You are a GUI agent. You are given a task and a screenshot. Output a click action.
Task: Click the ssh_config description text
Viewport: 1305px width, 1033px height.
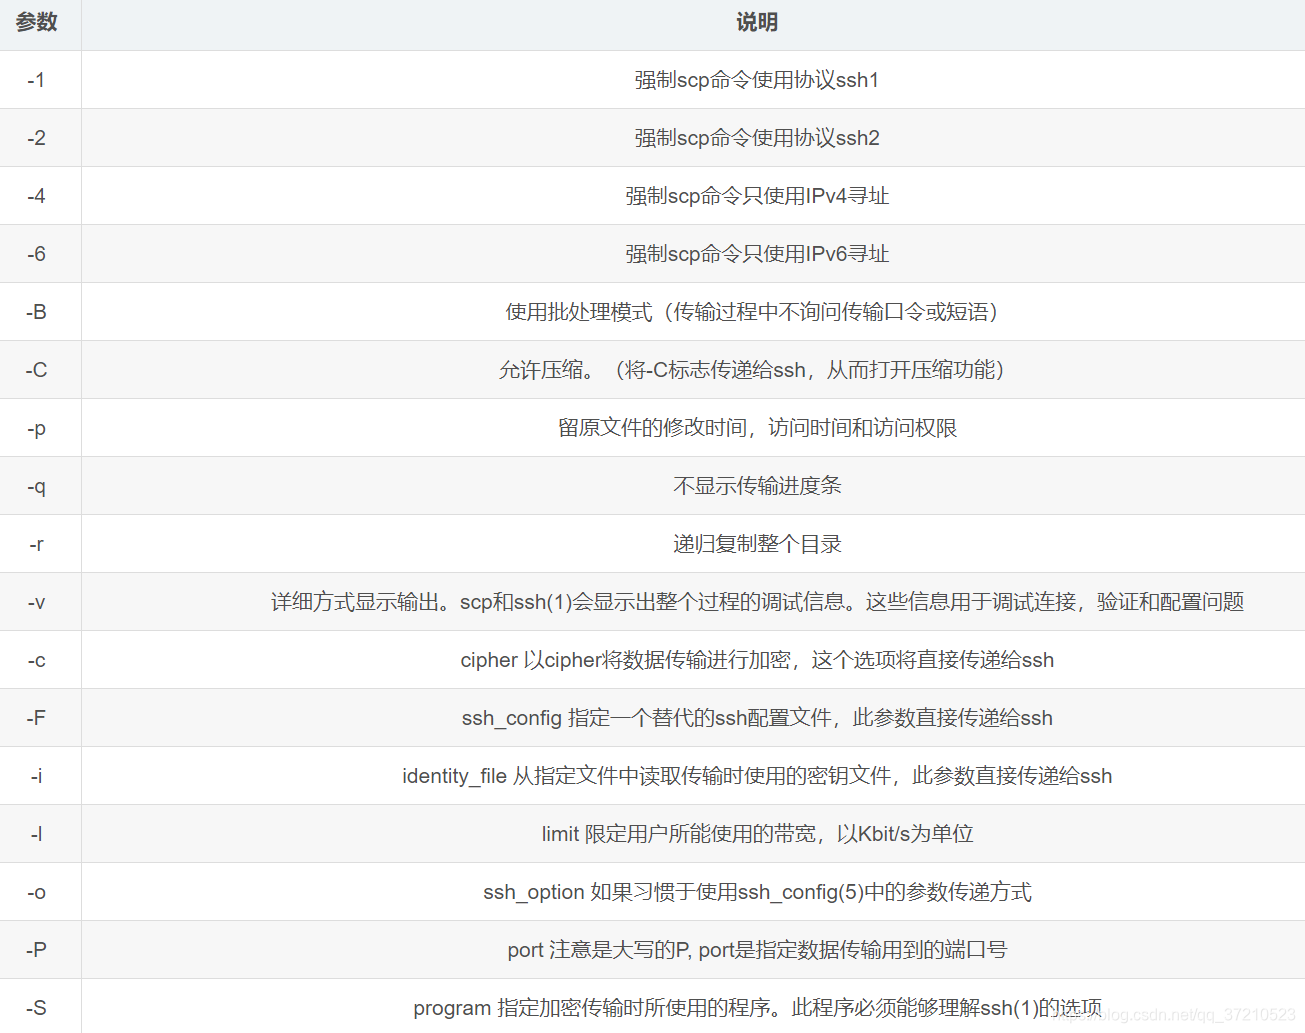point(757,718)
